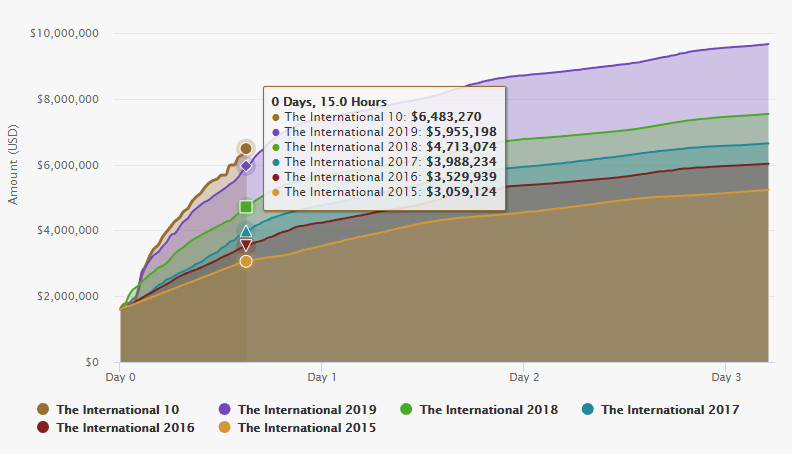Viewport: 792px width, 454px height.
Task: Click the $4,000,000 y-axis label
Action: click(68, 230)
